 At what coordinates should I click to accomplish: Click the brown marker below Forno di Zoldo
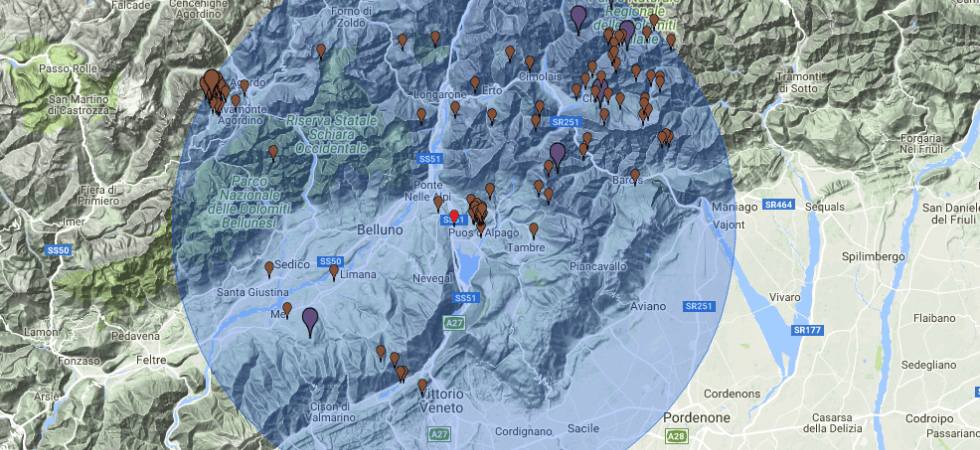point(321,50)
